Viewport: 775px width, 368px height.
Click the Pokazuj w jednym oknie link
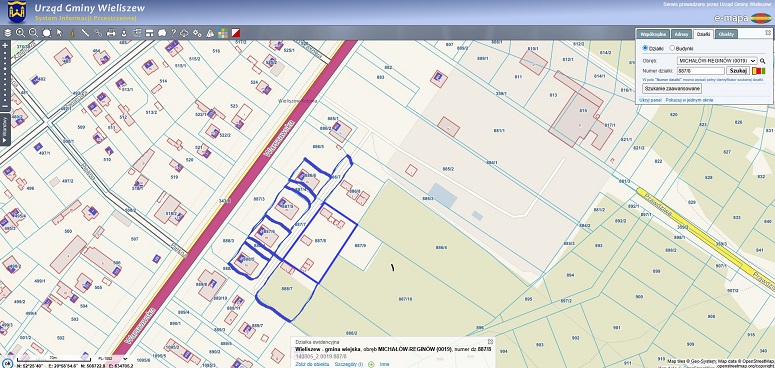pos(689,100)
